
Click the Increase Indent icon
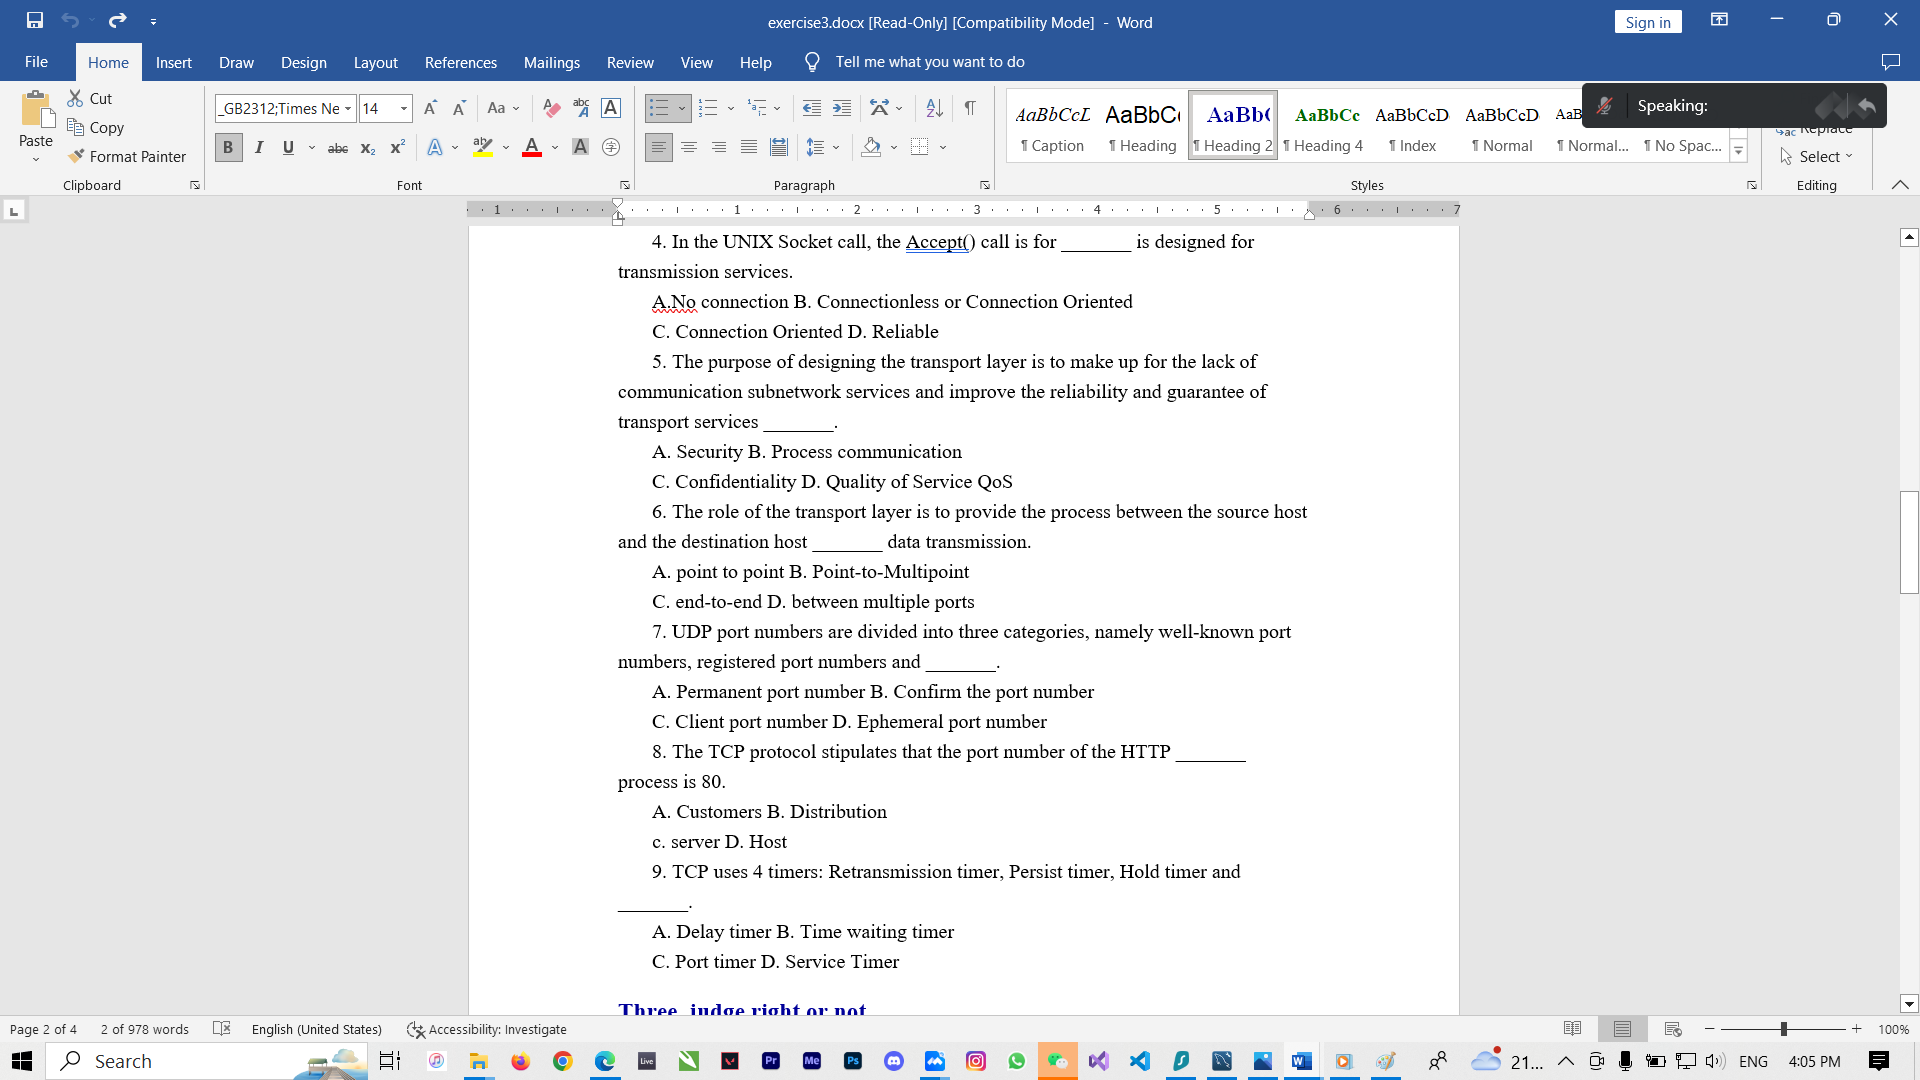coord(842,108)
